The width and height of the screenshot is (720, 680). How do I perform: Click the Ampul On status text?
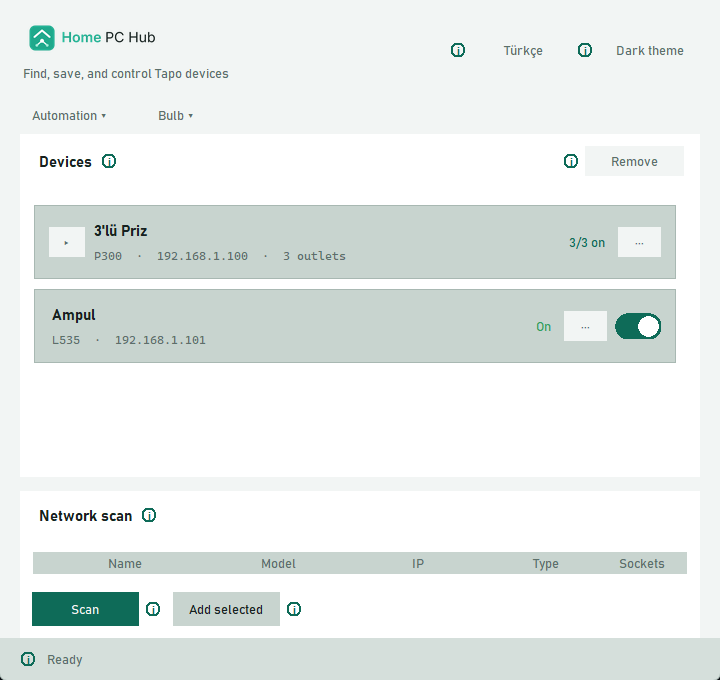tap(544, 326)
